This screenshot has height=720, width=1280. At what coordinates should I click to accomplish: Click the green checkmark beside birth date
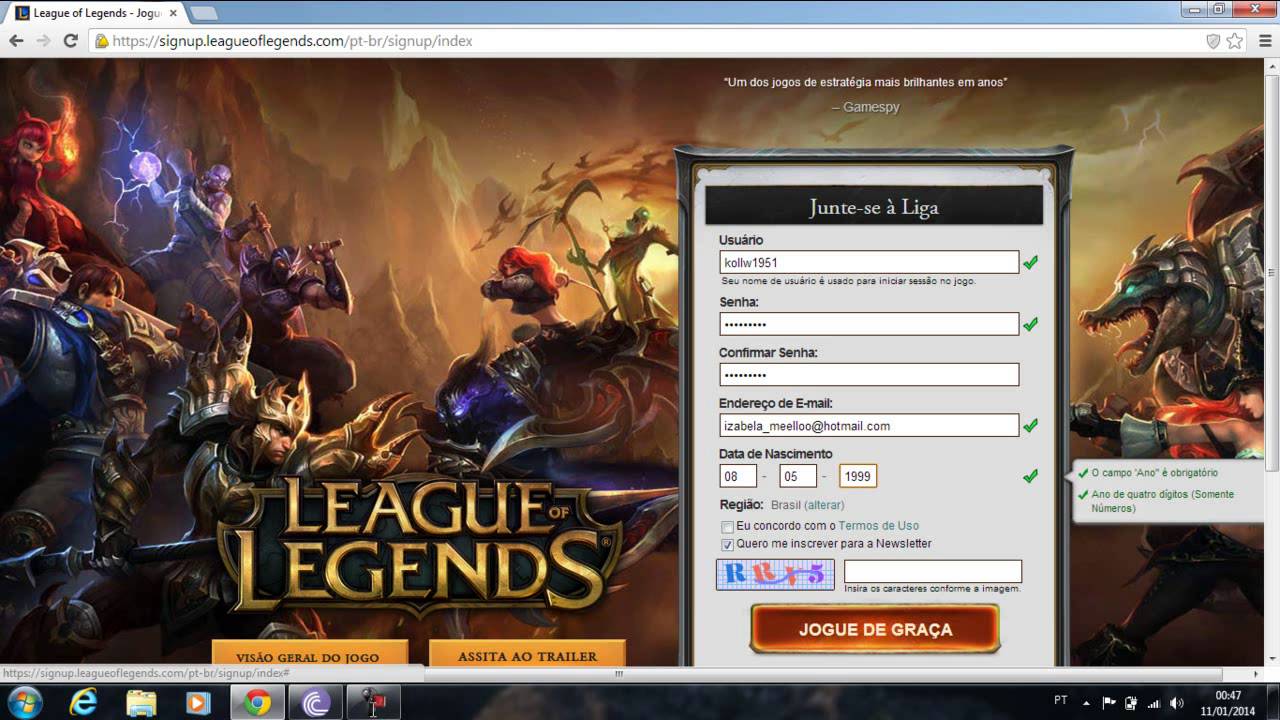click(1030, 477)
